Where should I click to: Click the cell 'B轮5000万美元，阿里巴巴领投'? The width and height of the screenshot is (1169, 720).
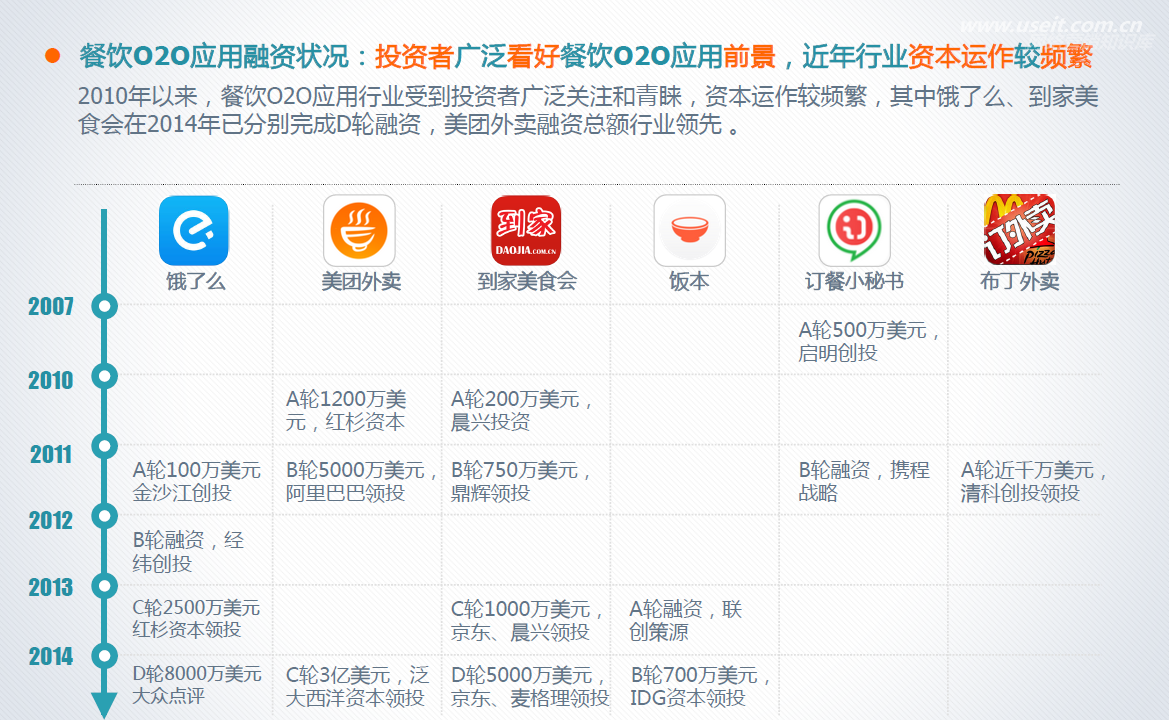(x=361, y=481)
